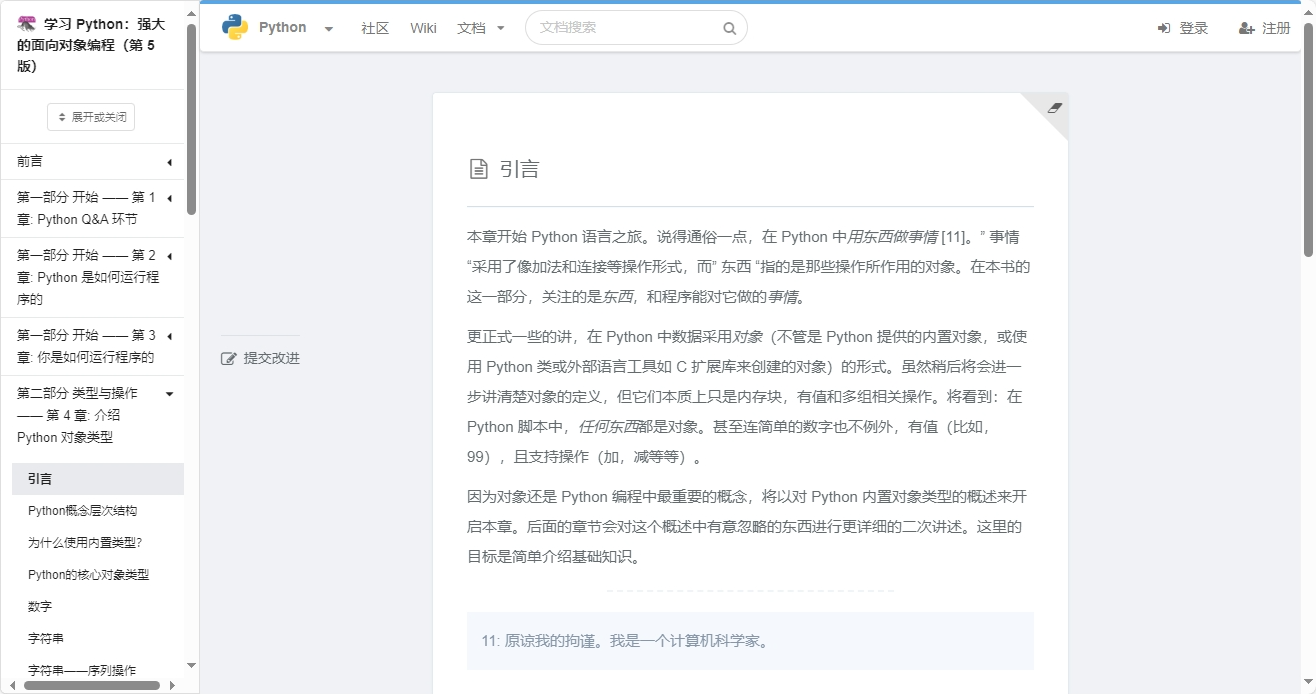Image resolution: width=1316 pixels, height=694 pixels.
Task: Open 第 2 章: Python 是如何运行程序的
Action: point(88,277)
